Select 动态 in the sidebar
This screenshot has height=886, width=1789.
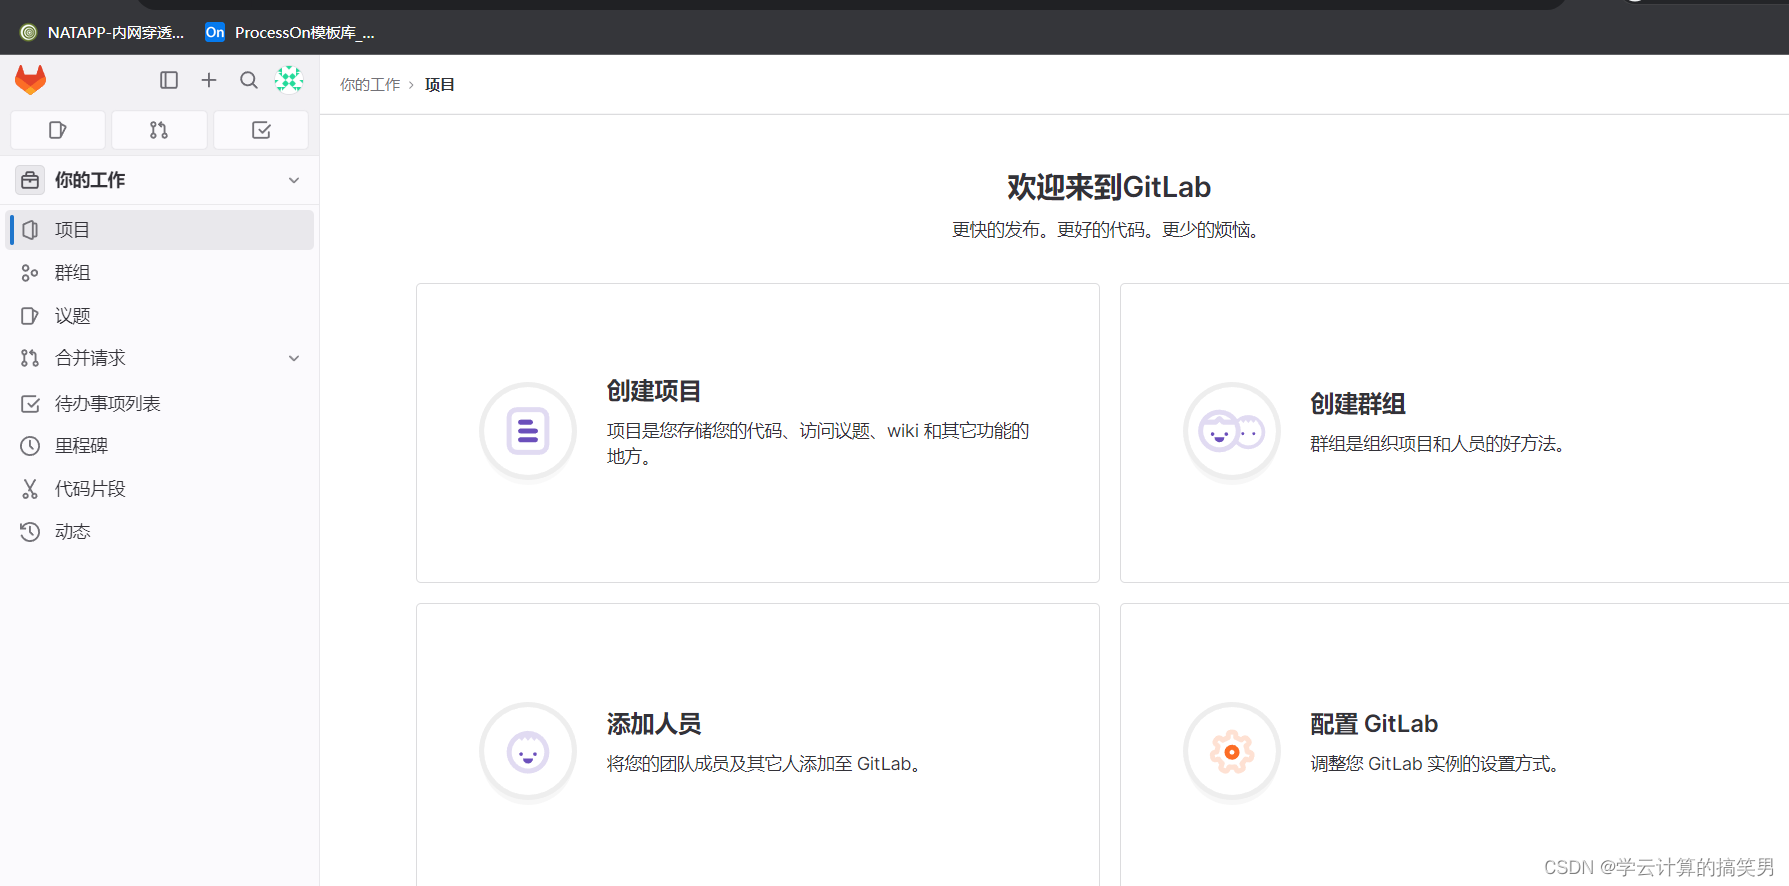(162, 532)
